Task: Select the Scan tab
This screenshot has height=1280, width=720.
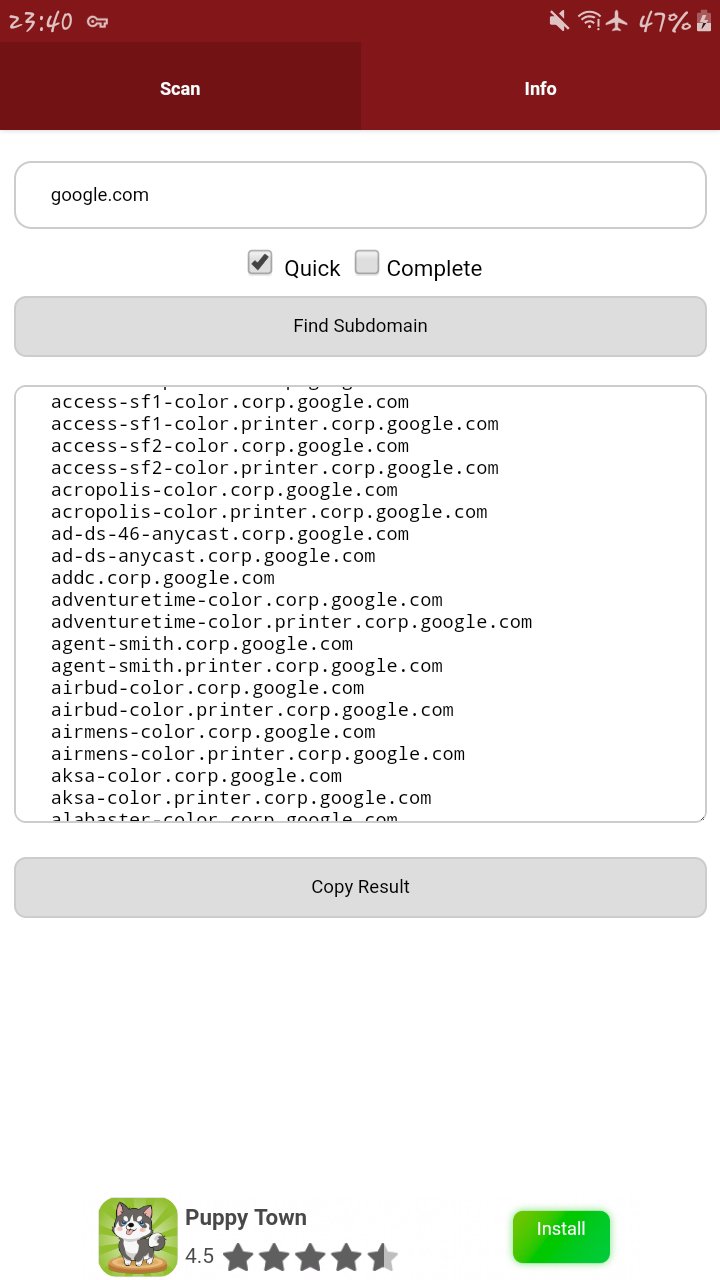Action: pyautogui.click(x=180, y=89)
